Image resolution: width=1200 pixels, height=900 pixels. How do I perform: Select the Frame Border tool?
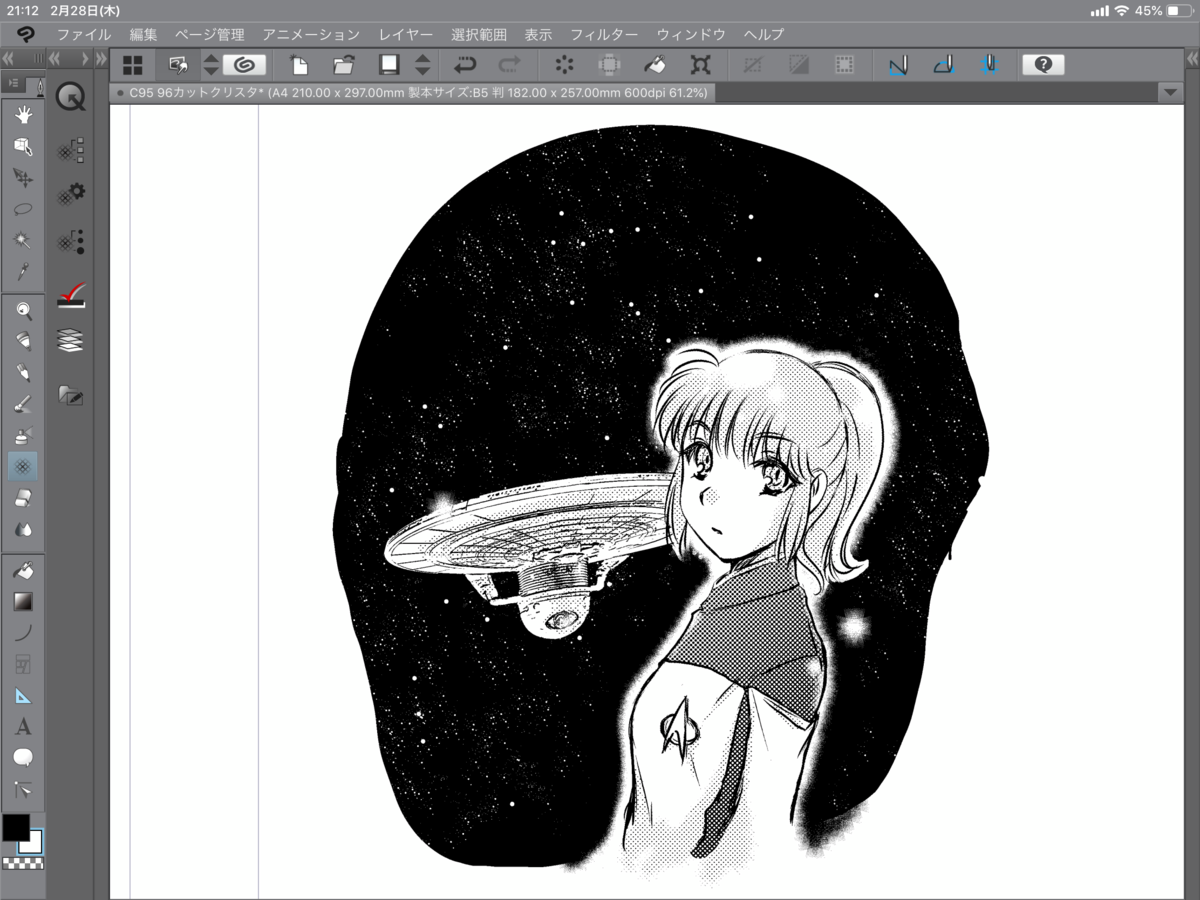click(x=23, y=663)
